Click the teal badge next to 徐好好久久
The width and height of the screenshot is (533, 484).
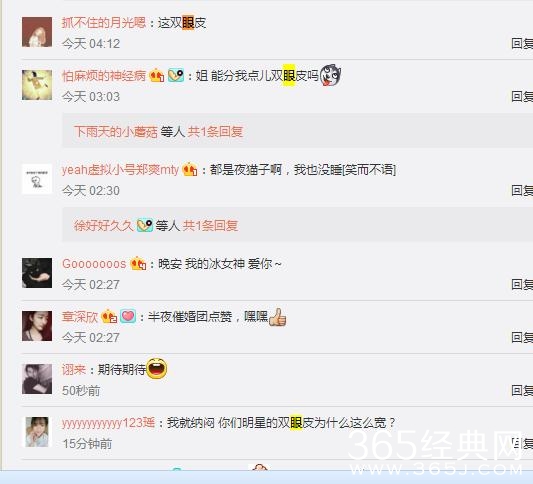[x=145, y=225]
